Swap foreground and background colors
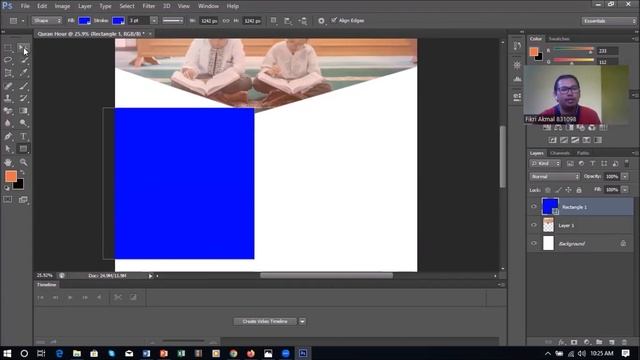This screenshot has height=360, width=640. (x=22, y=173)
